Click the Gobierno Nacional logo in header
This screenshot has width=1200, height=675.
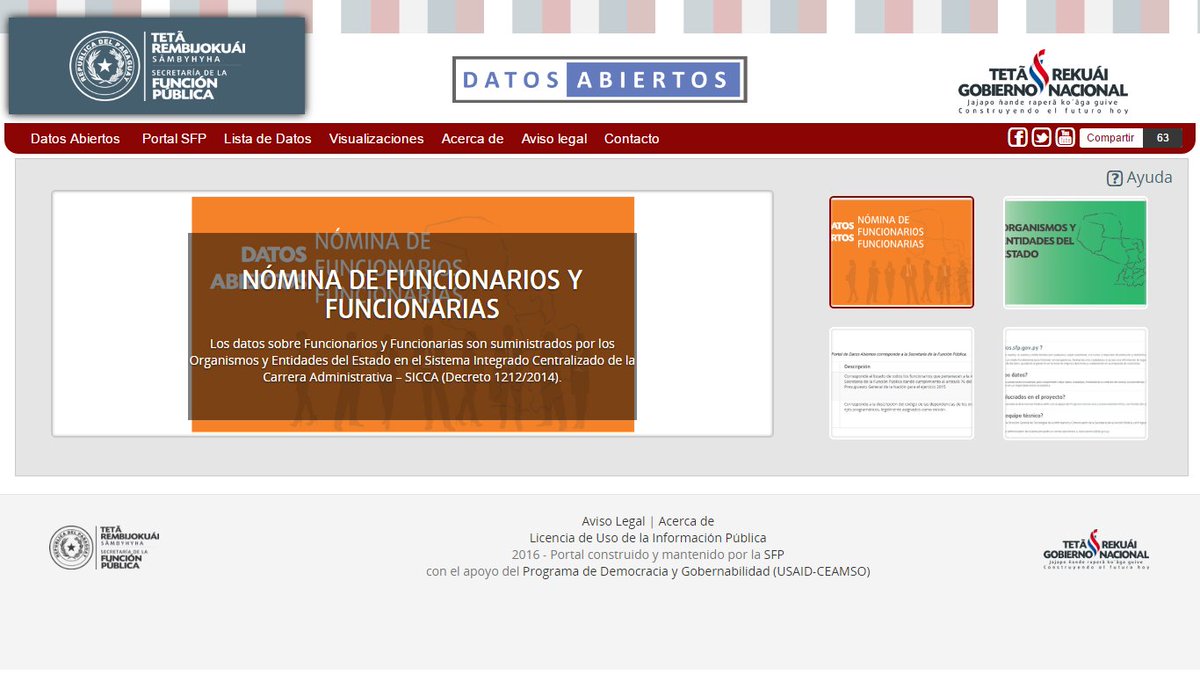(1043, 84)
